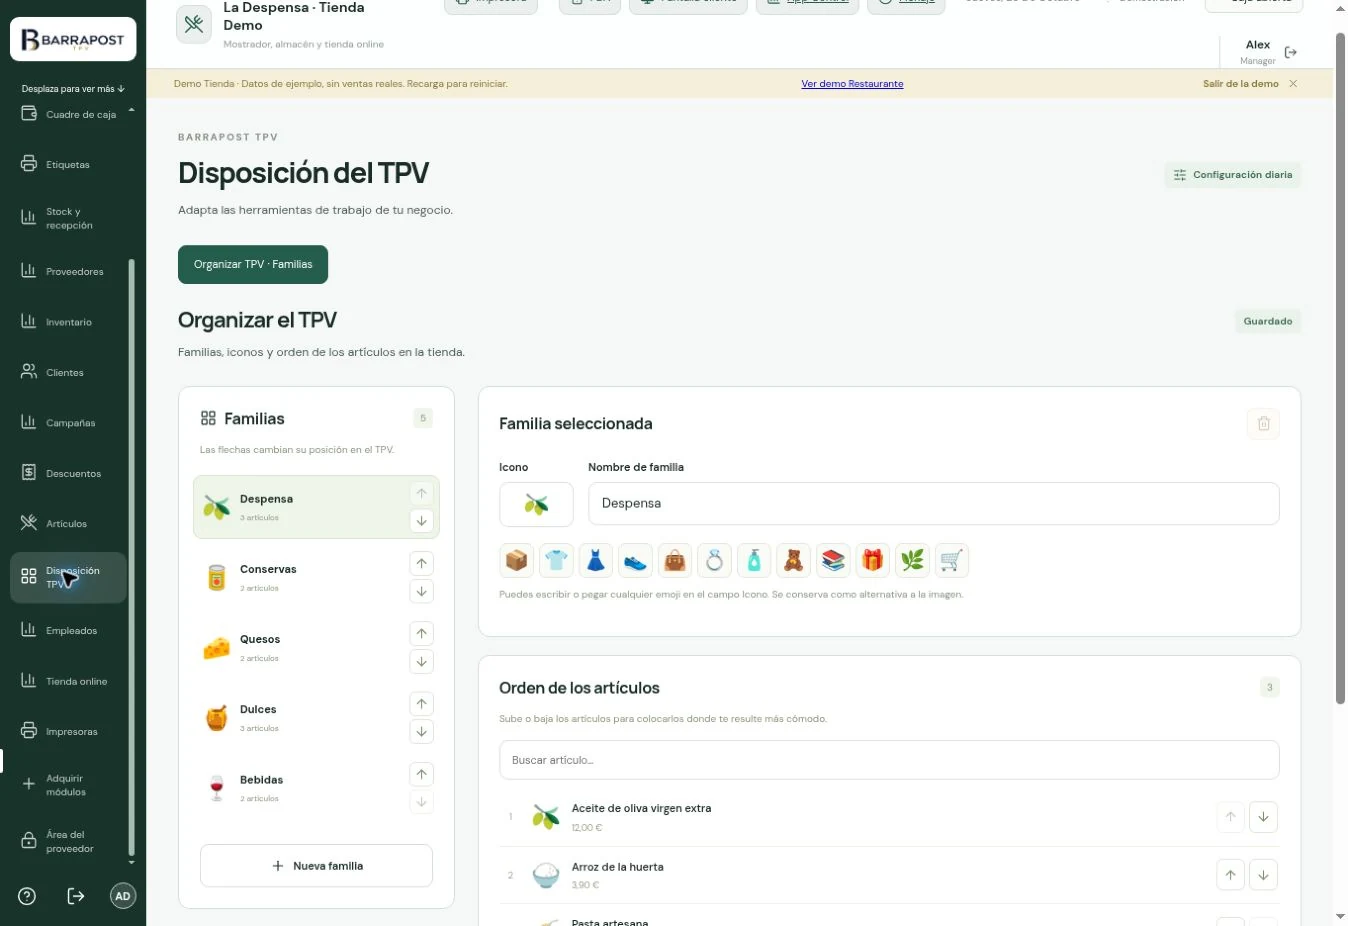Move Arroz de la huerta up
Viewport: 1348px width, 926px height.
click(1230, 875)
